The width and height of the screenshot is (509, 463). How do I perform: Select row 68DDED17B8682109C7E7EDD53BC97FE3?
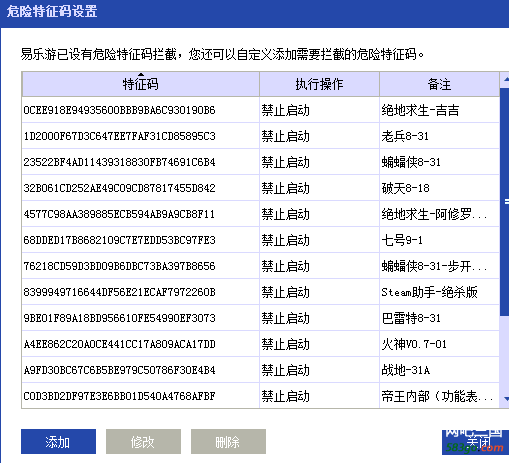point(260,240)
